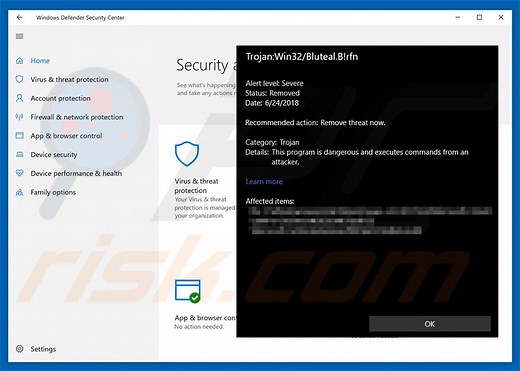The width and height of the screenshot is (520, 371).
Task: Click the person icon for Account protection
Action: coord(20,98)
